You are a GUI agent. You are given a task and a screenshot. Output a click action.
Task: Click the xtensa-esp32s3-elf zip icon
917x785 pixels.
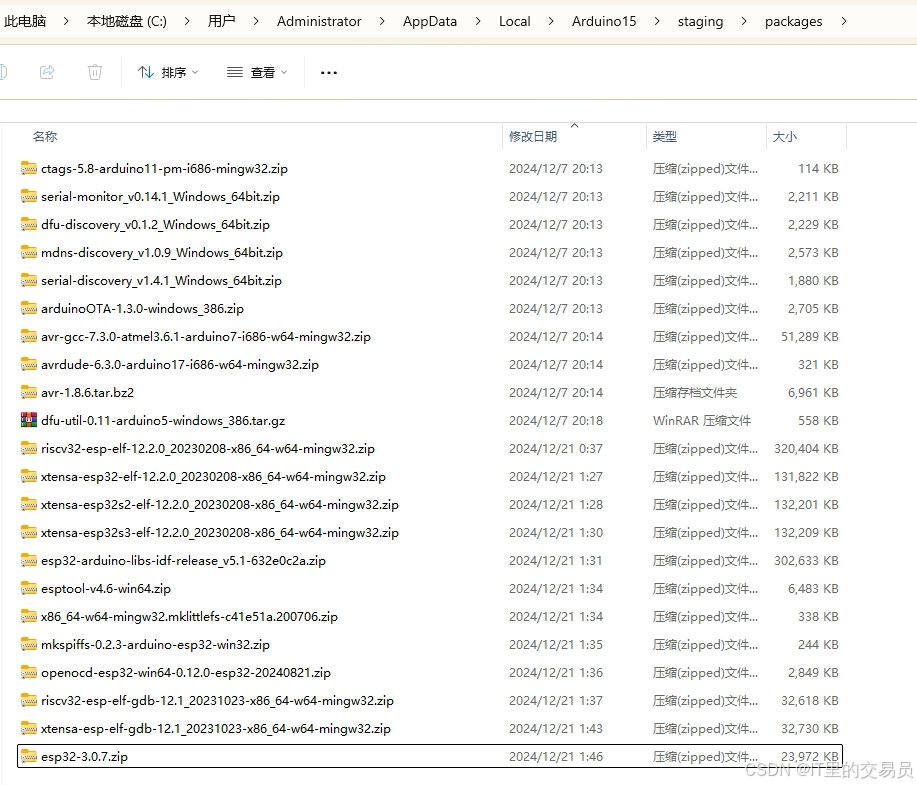click(x=29, y=532)
